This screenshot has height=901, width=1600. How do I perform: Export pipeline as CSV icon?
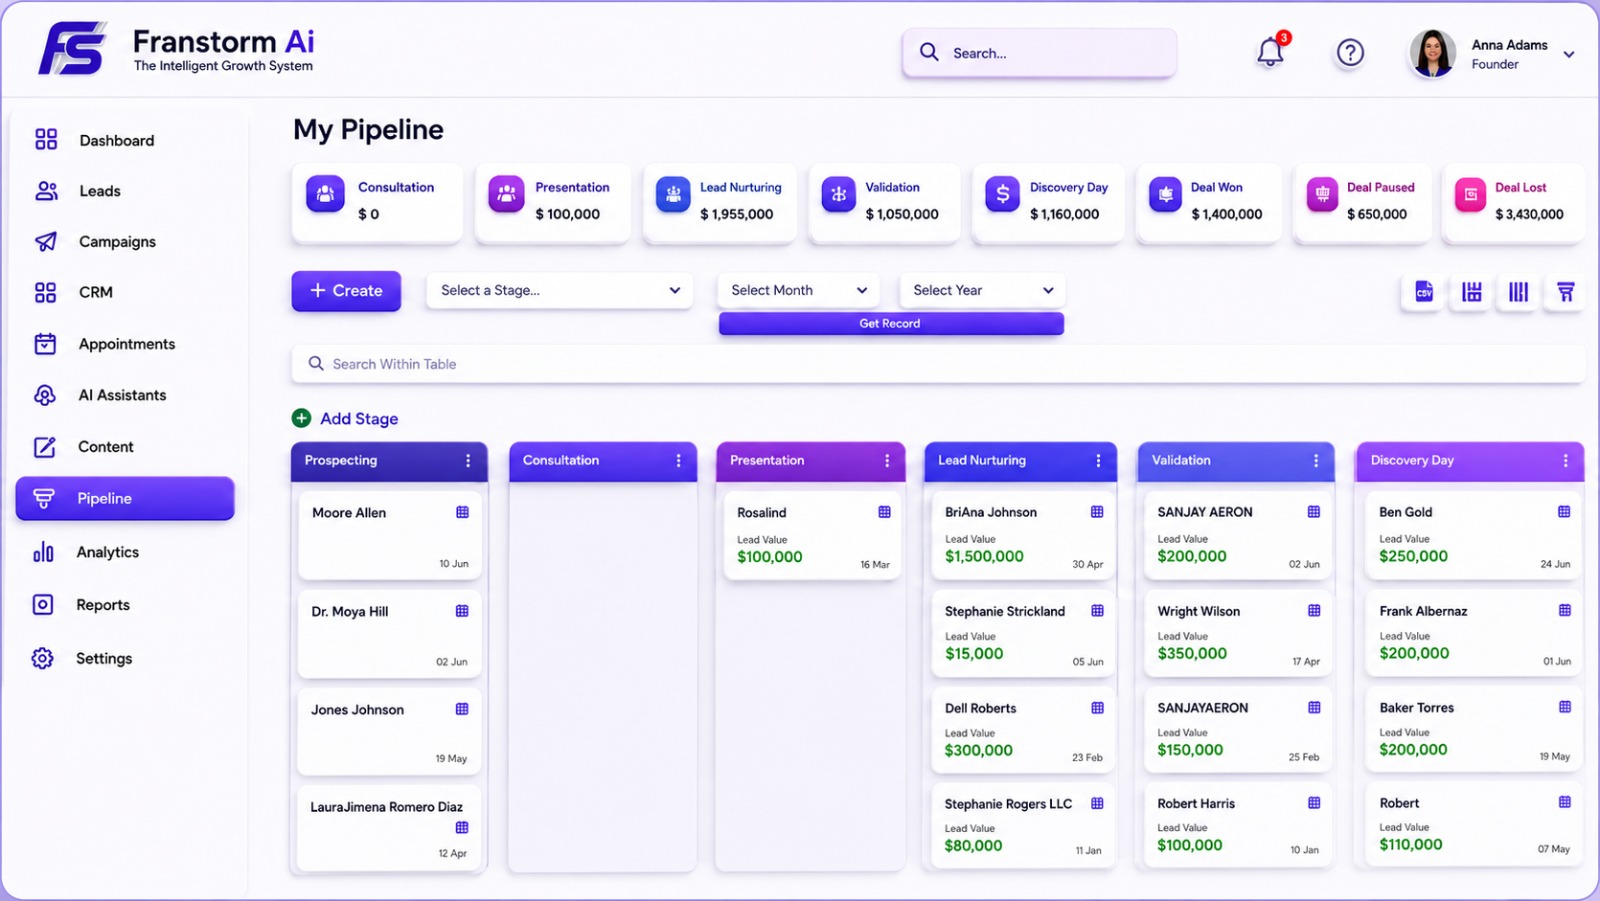(x=1424, y=292)
